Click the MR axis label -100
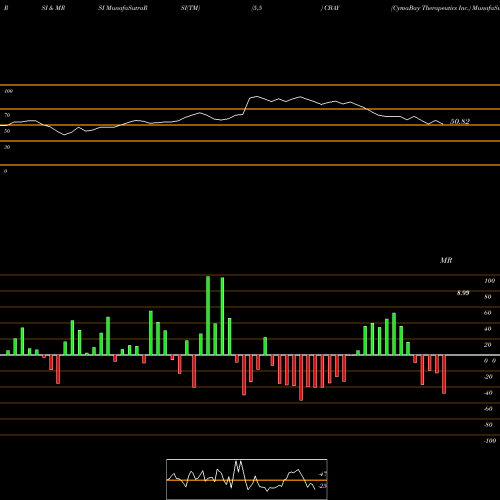The width and height of the screenshot is (500, 500). [490, 441]
